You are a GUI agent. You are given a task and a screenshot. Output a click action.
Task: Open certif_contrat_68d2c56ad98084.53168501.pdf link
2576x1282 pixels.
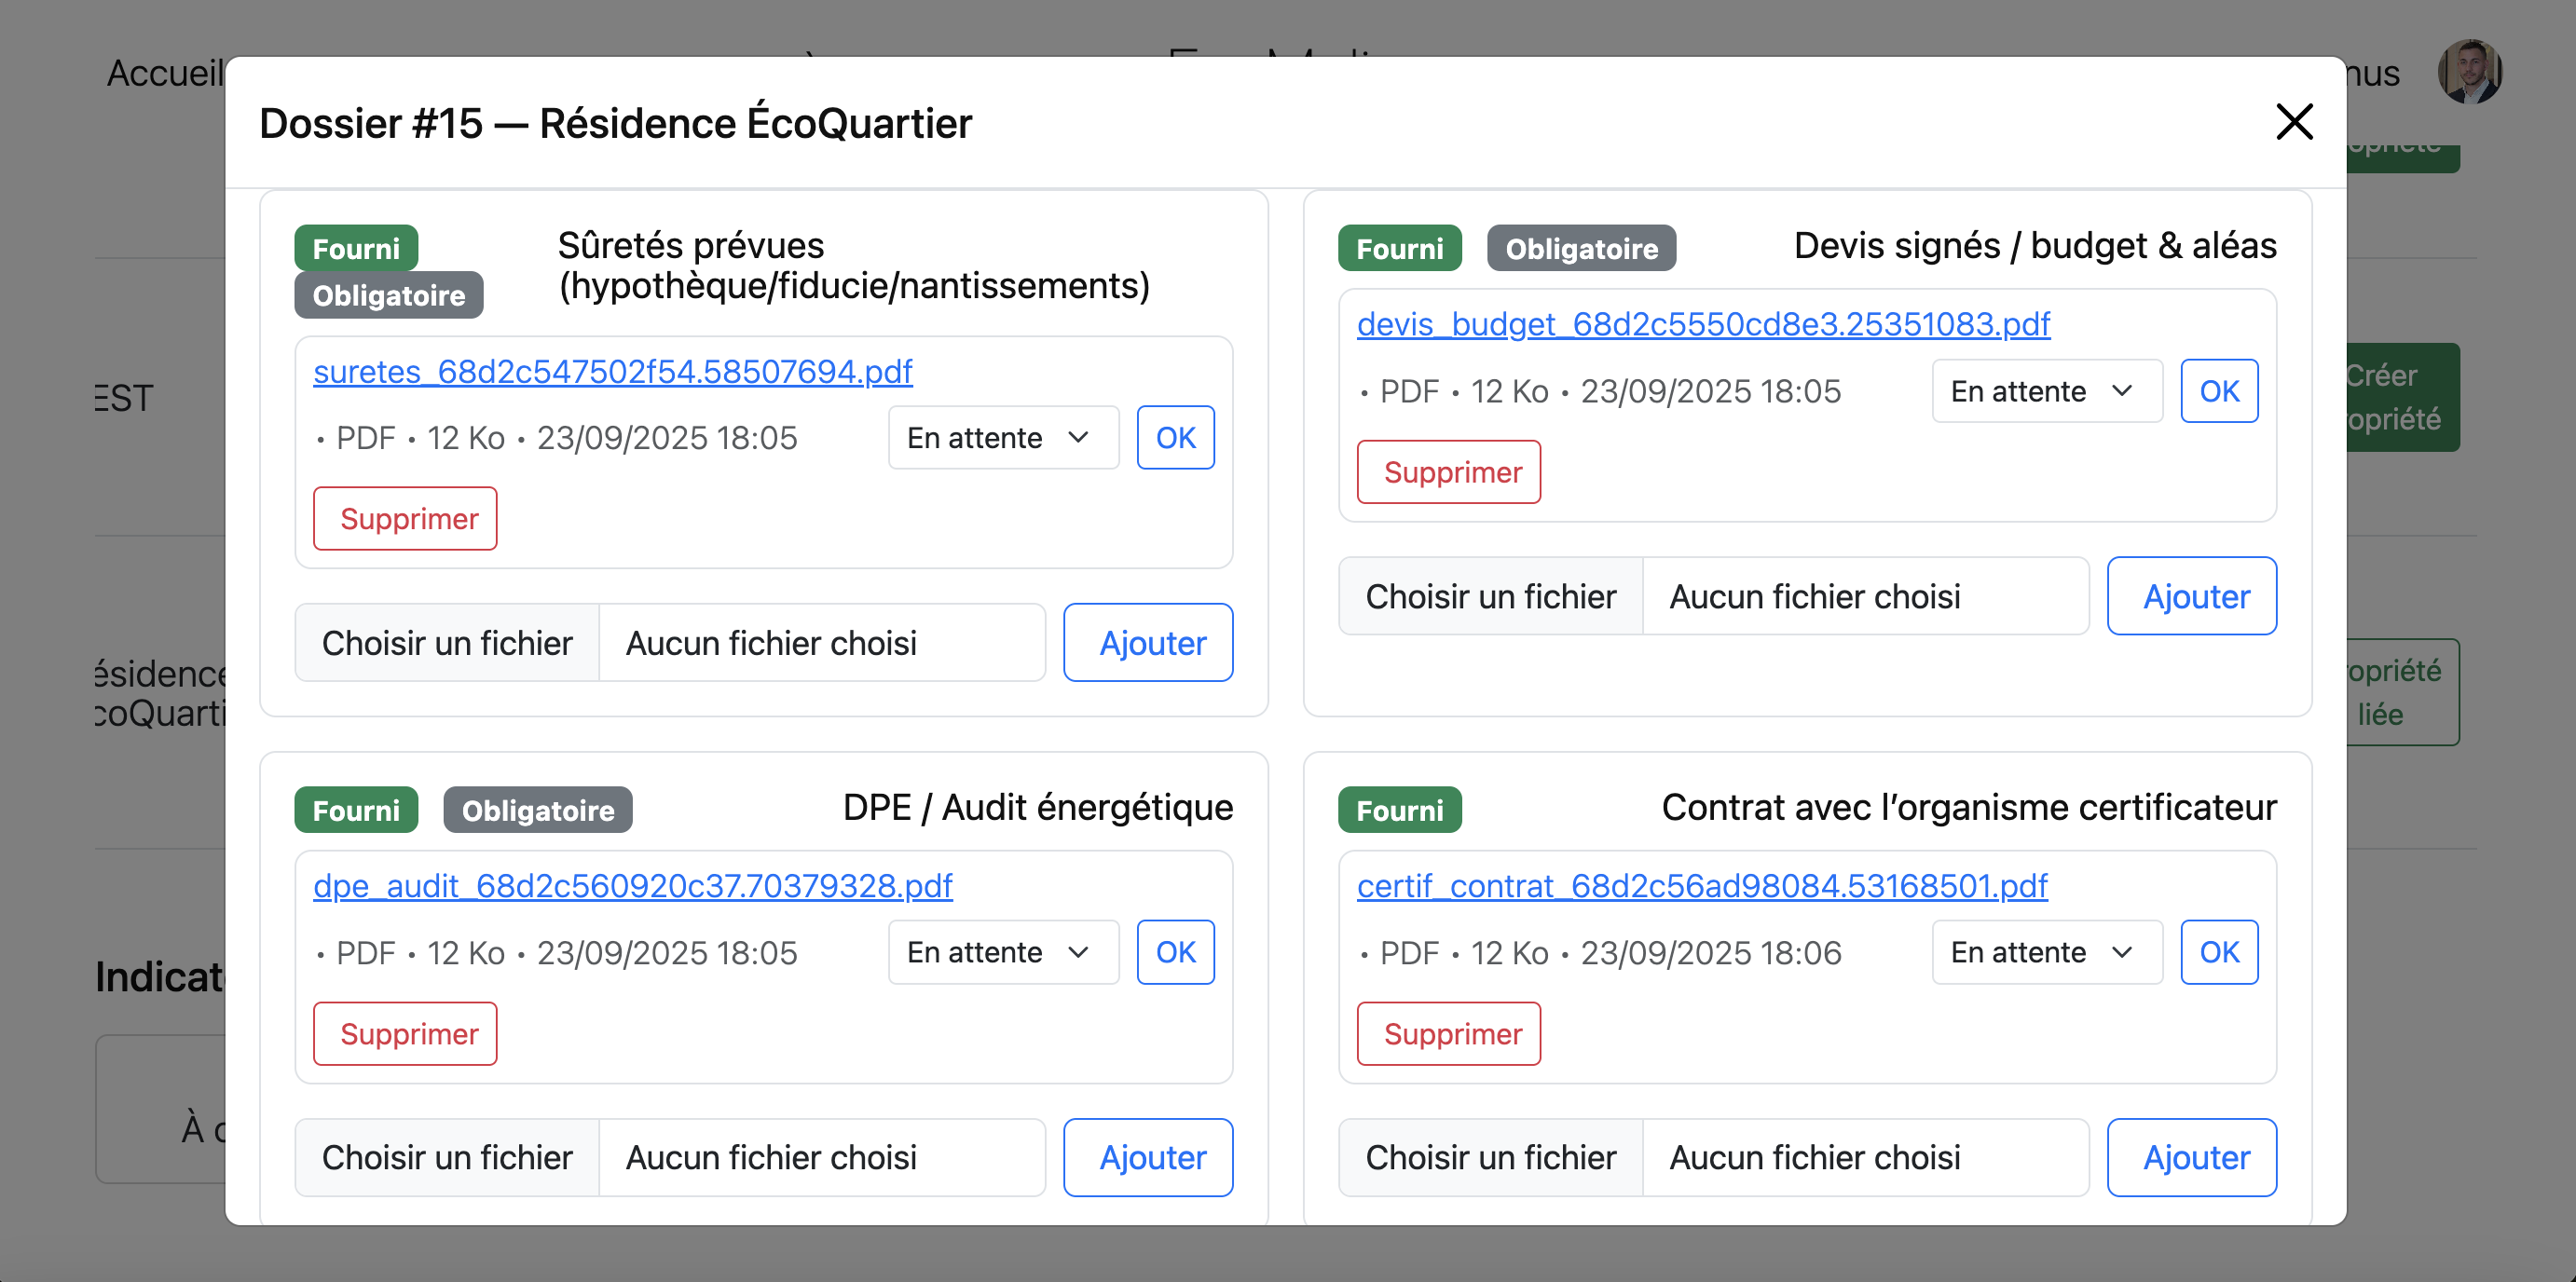point(1701,885)
